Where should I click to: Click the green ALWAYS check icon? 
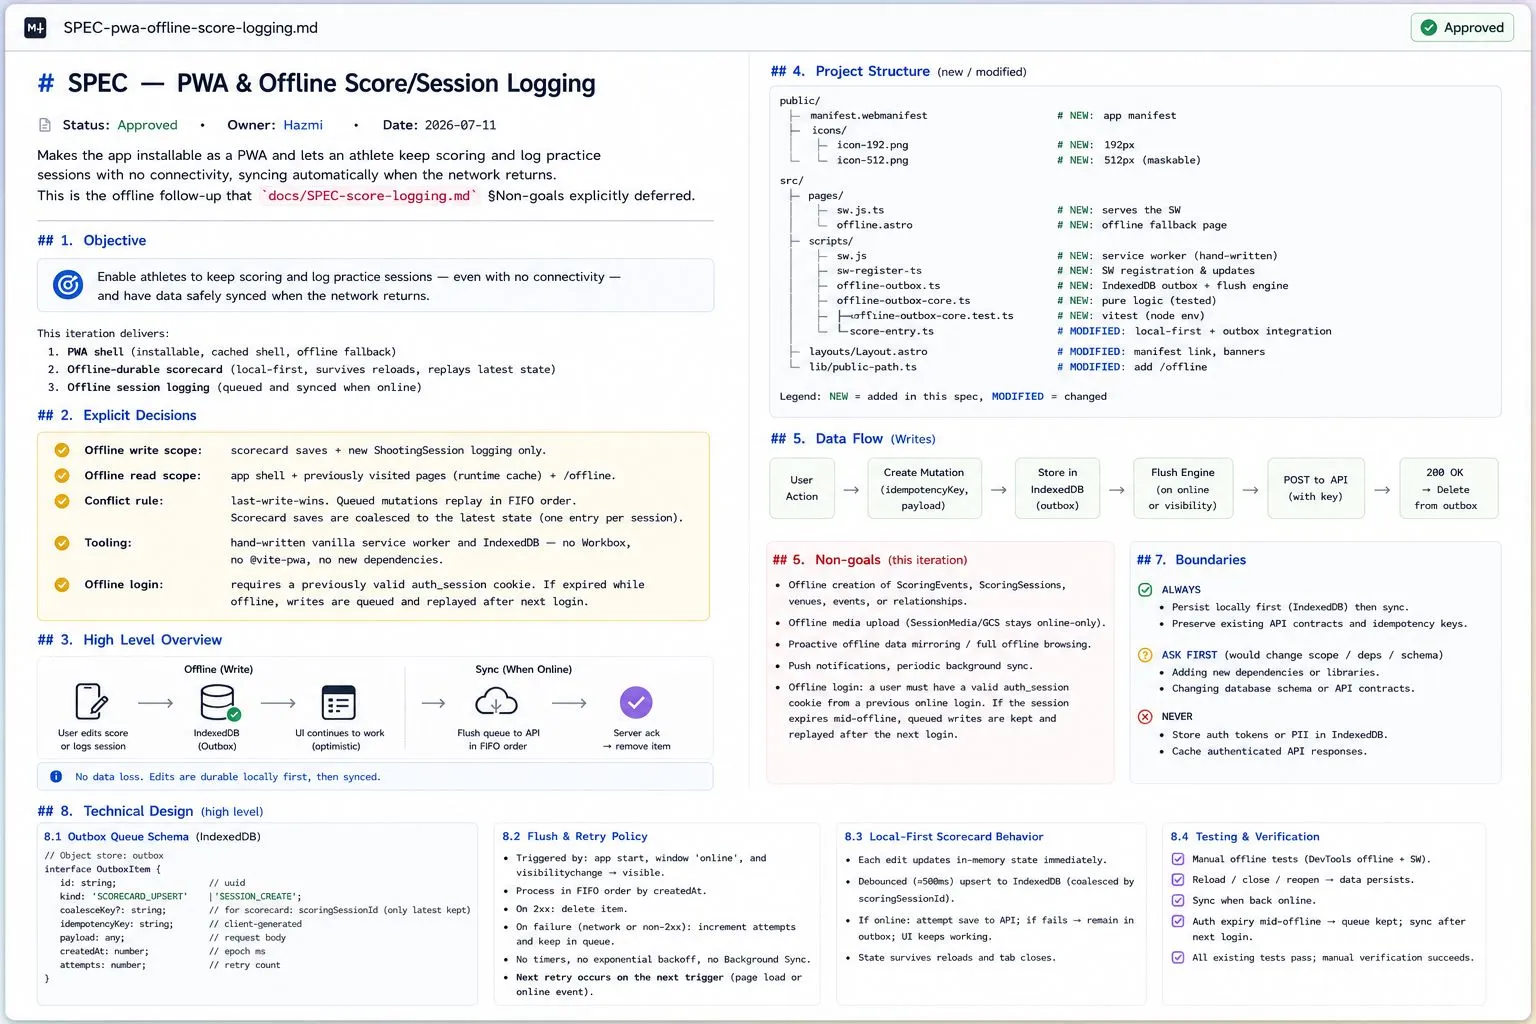pos(1145,590)
